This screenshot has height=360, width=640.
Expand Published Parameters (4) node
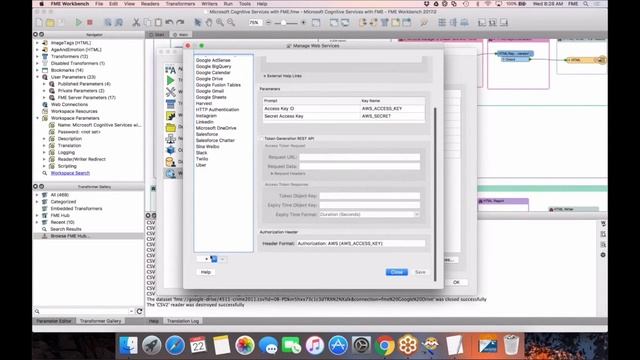(44, 84)
